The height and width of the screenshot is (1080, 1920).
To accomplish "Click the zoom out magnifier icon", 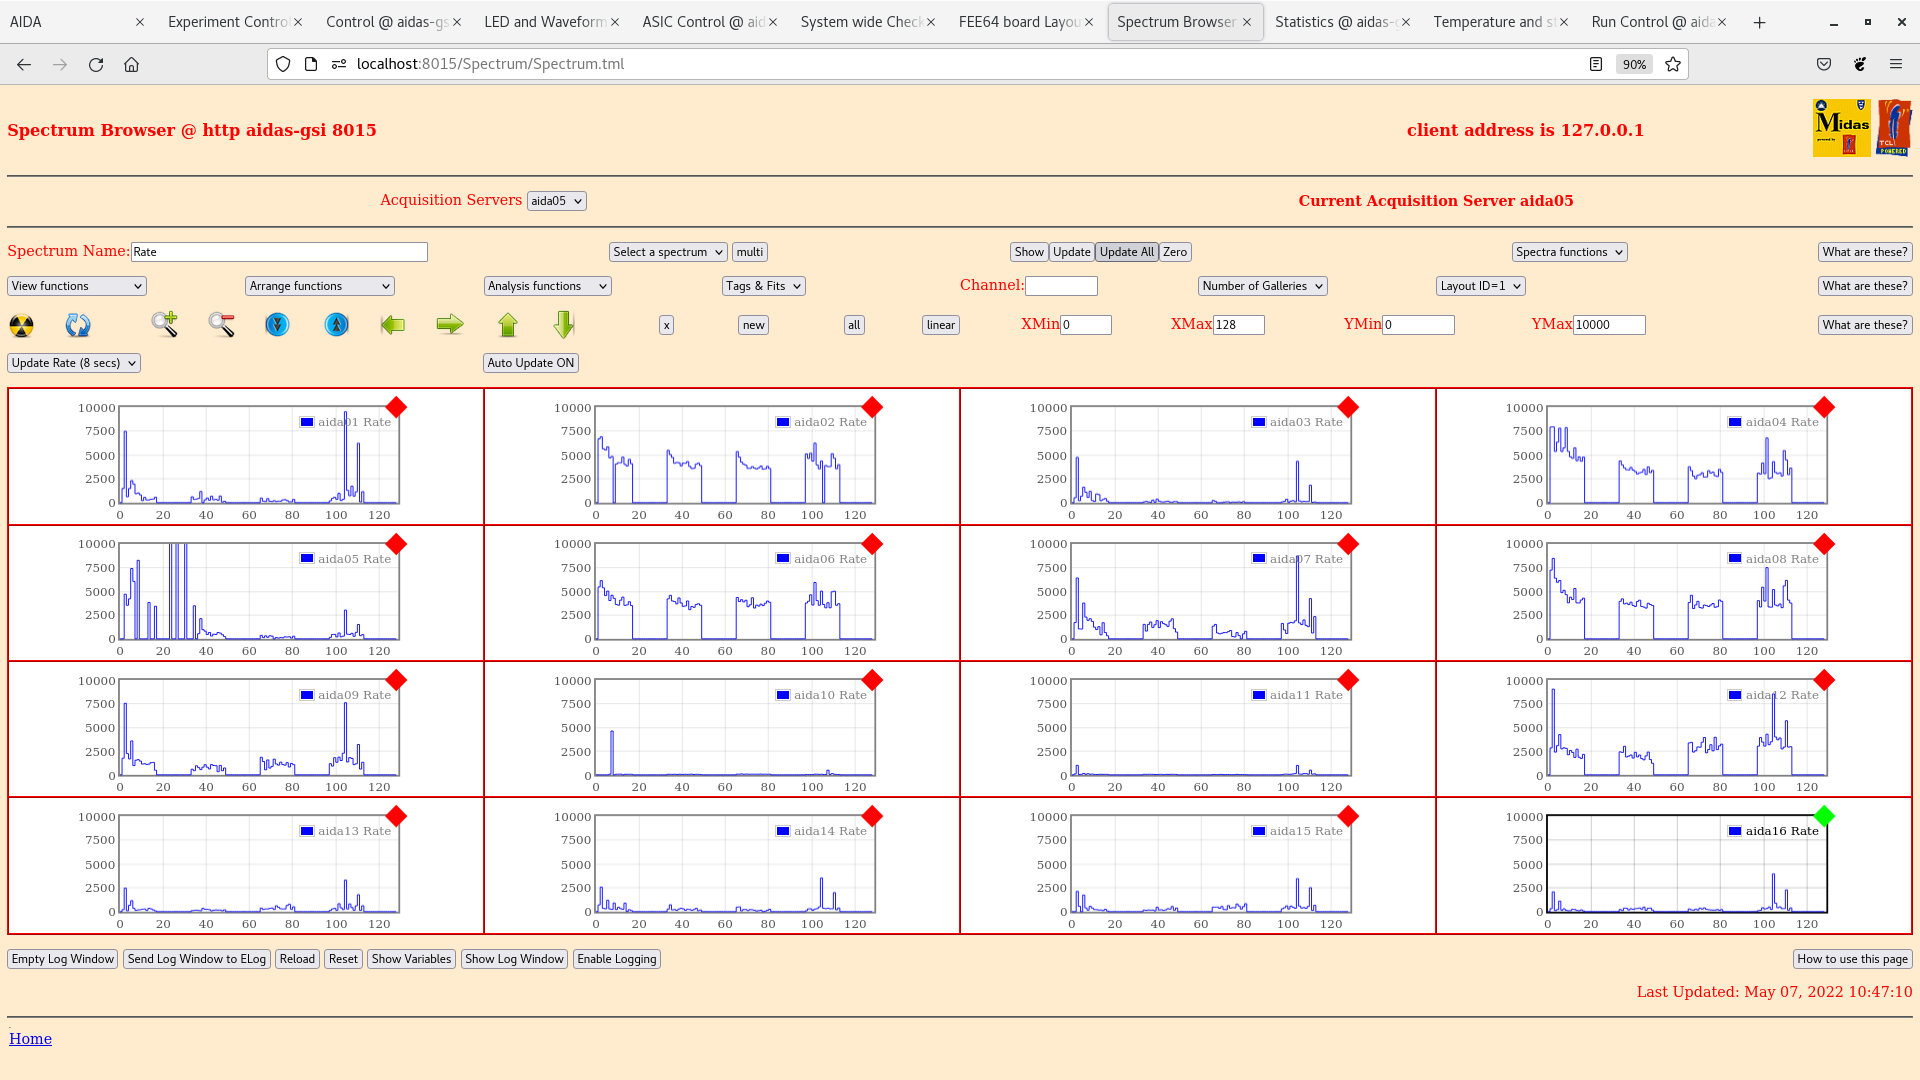I will (x=221, y=324).
